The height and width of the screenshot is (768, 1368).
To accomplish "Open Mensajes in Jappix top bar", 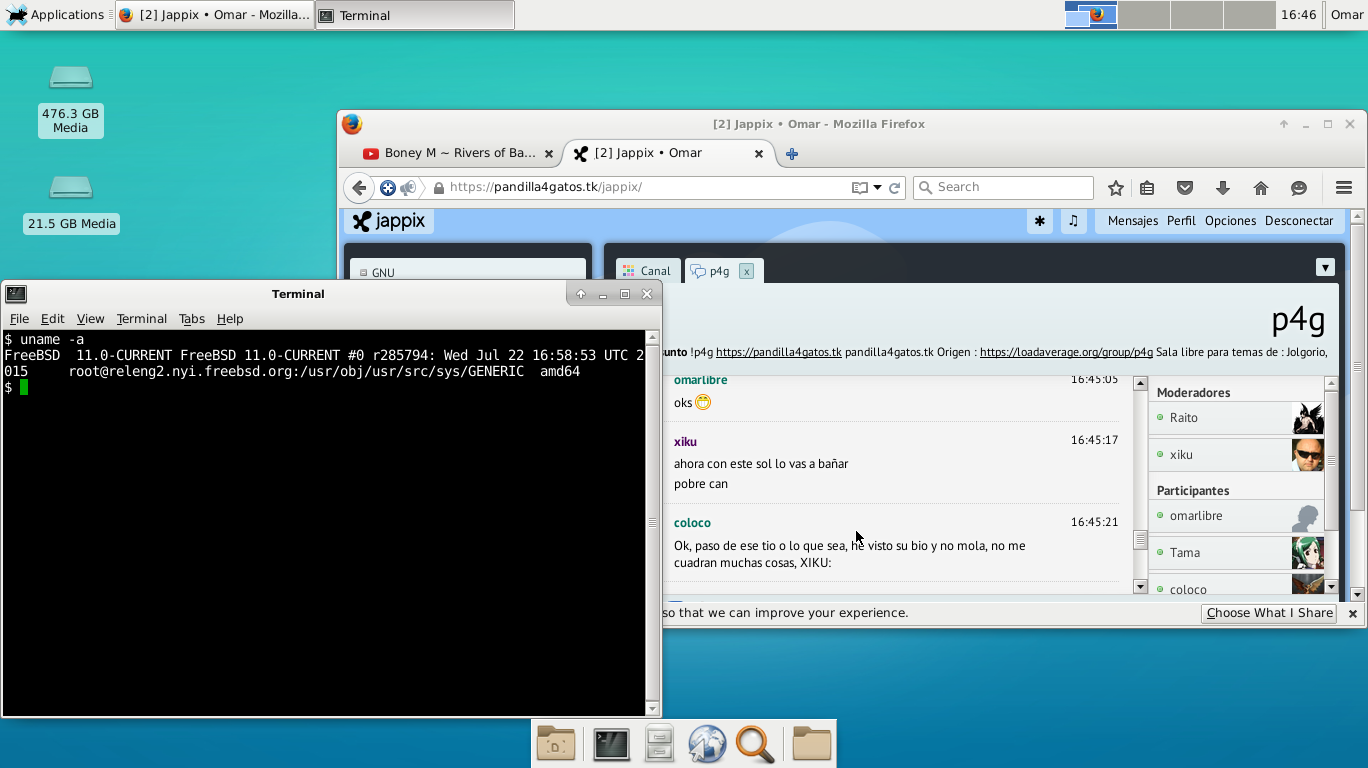I will (1133, 221).
